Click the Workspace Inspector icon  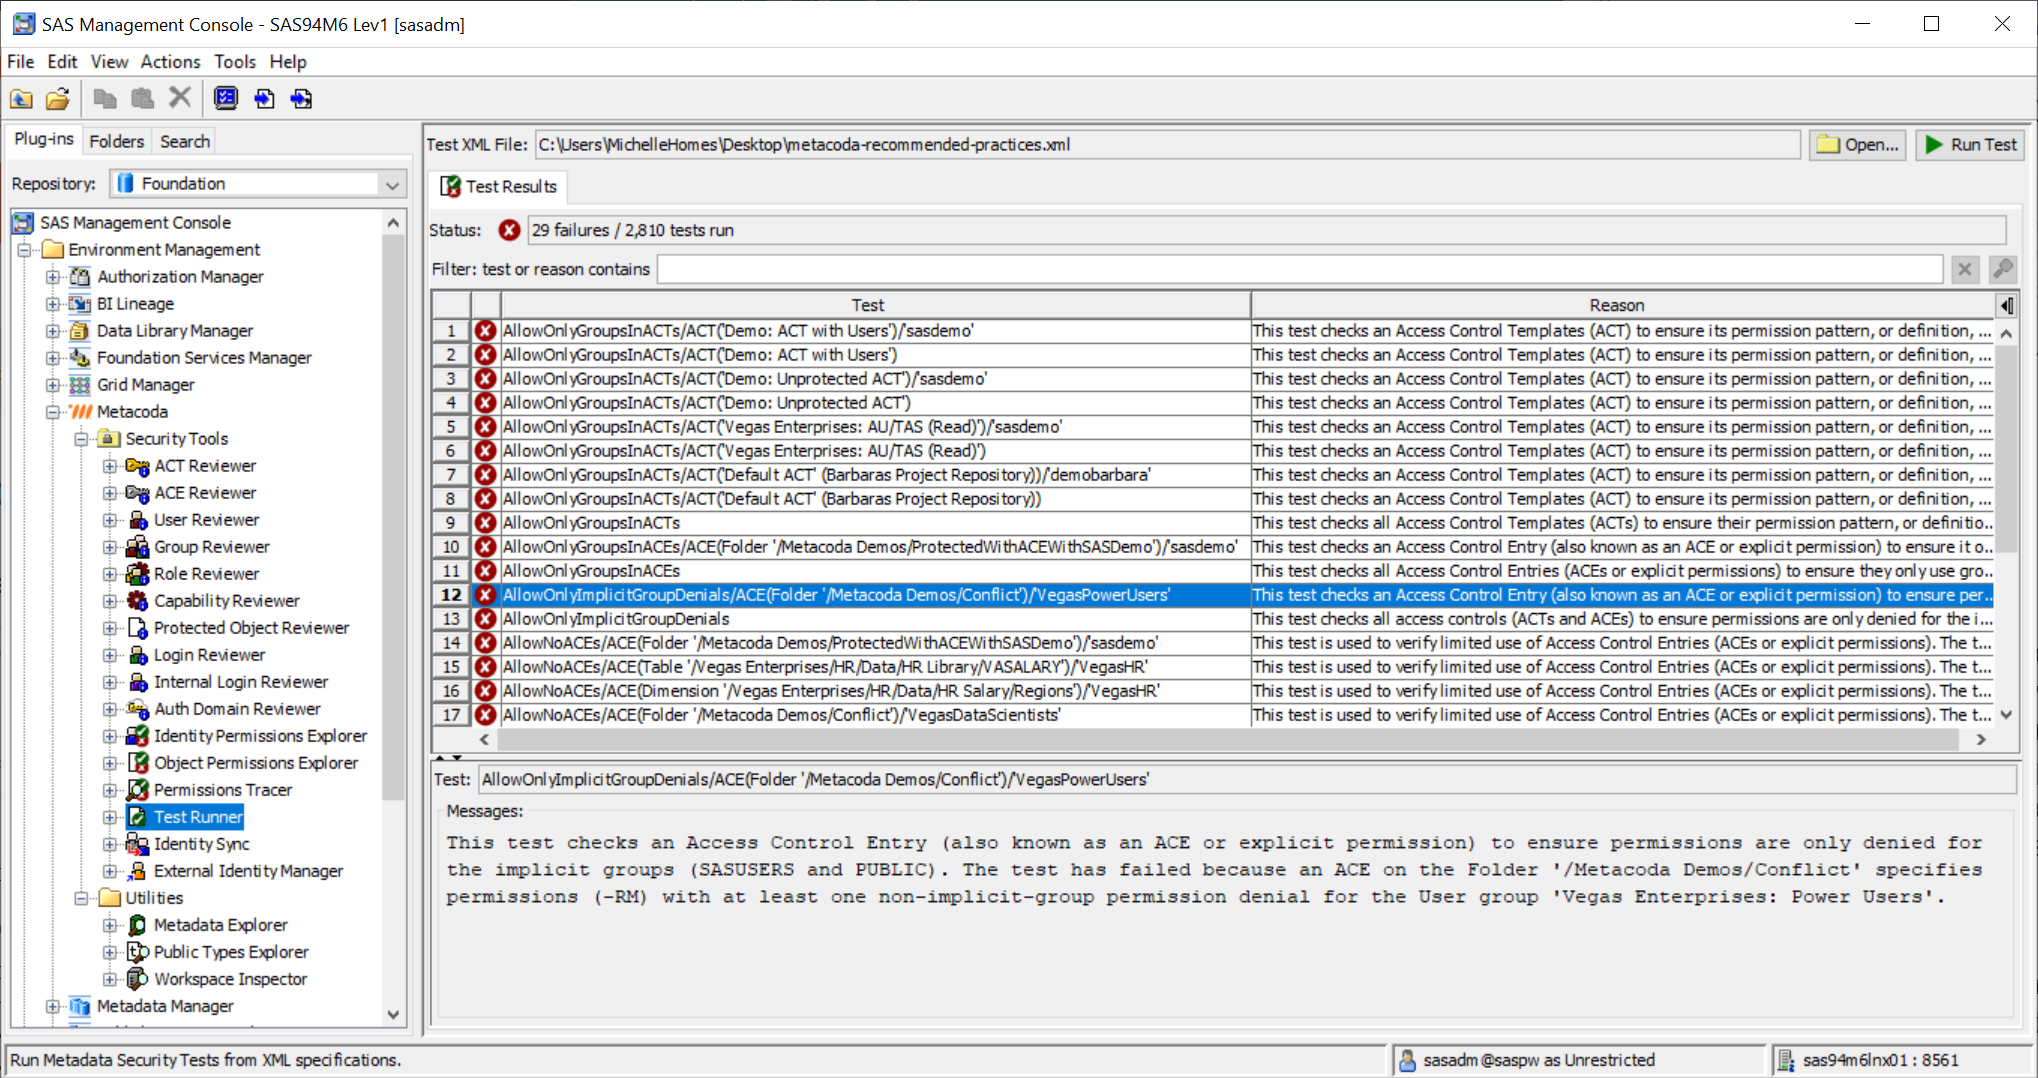tap(138, 979)
